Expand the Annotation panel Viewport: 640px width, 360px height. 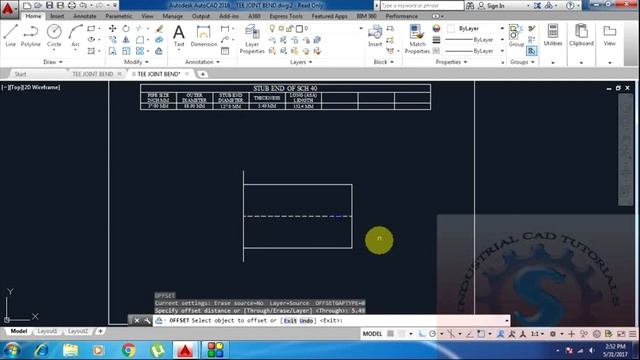tap(202, 62)
